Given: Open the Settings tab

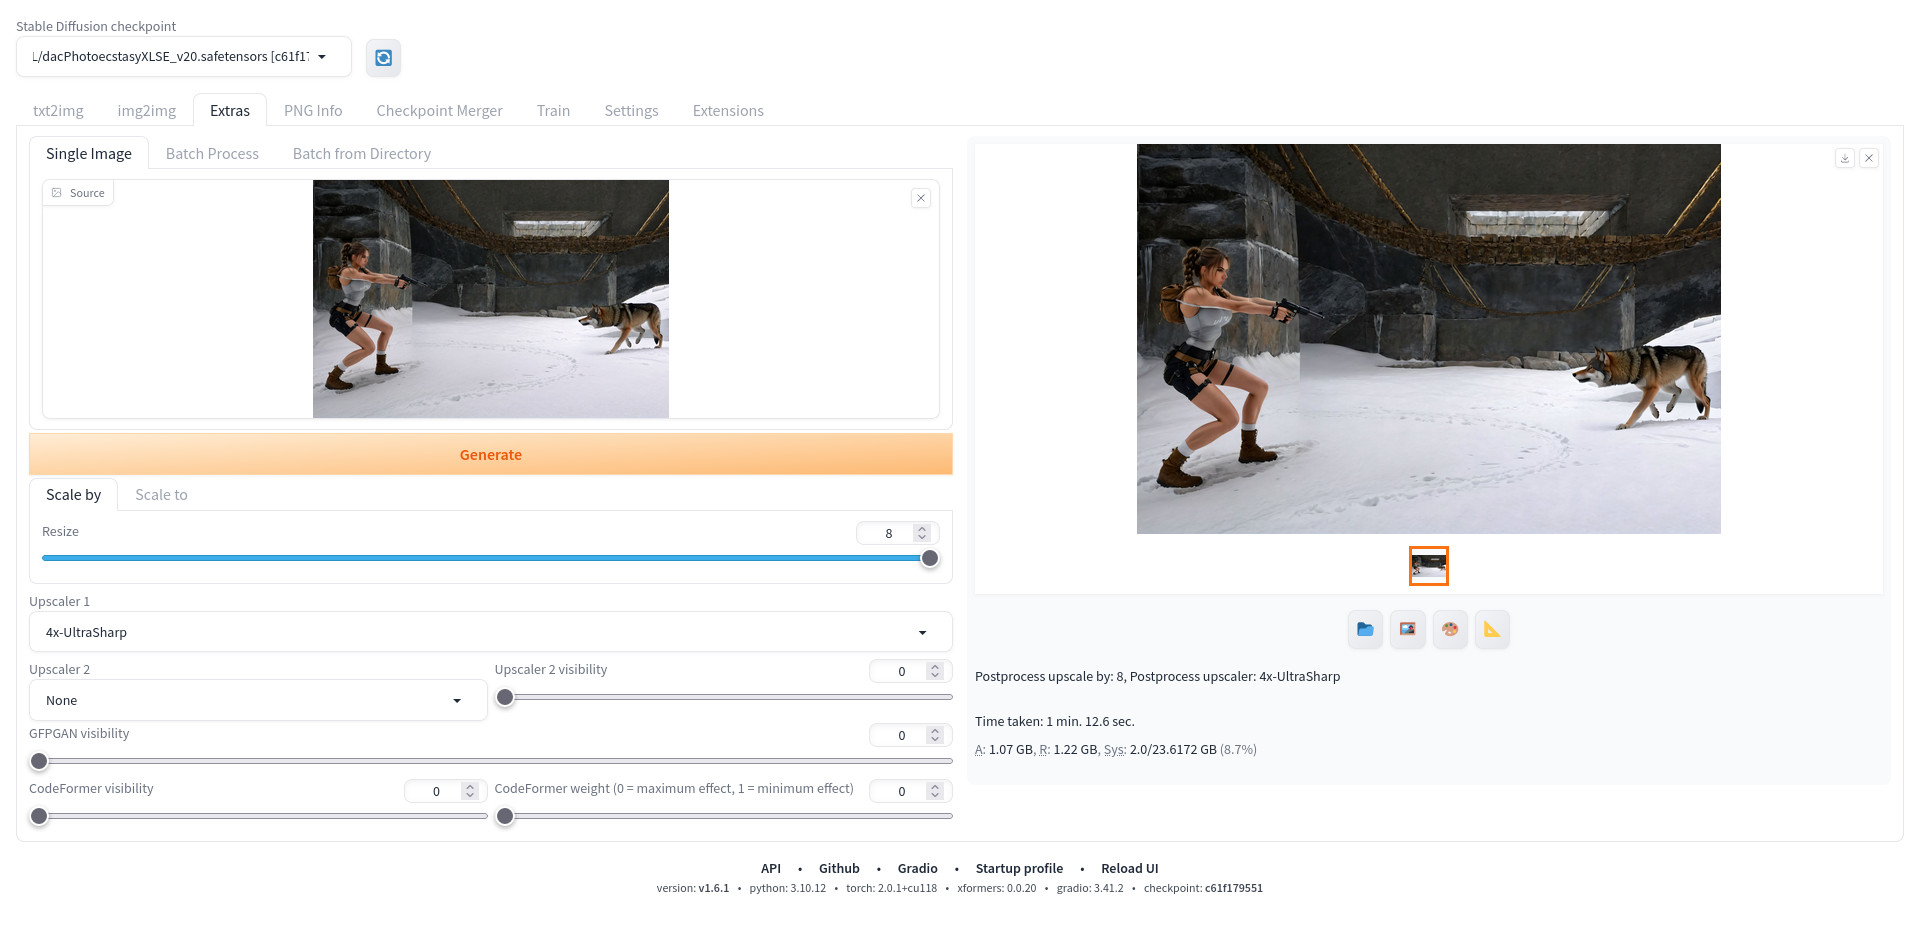Looking at the screenshot, I should click(x=631, y=110).
